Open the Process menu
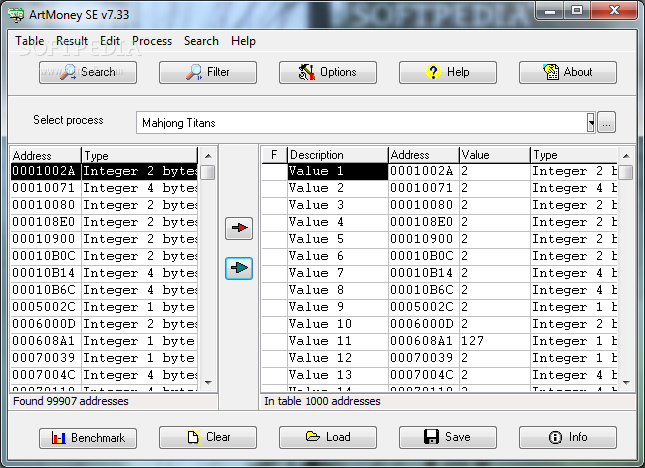The width and height of the screenshot is (645, 468). [x=152, y=41]
